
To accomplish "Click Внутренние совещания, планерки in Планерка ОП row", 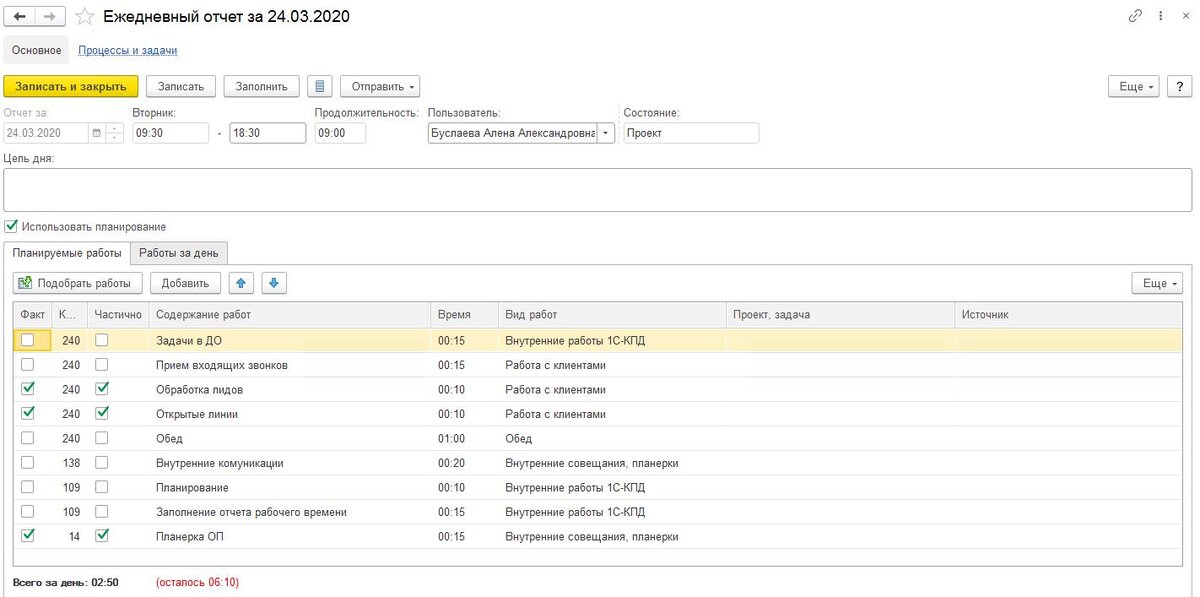I will coord(611,536).
